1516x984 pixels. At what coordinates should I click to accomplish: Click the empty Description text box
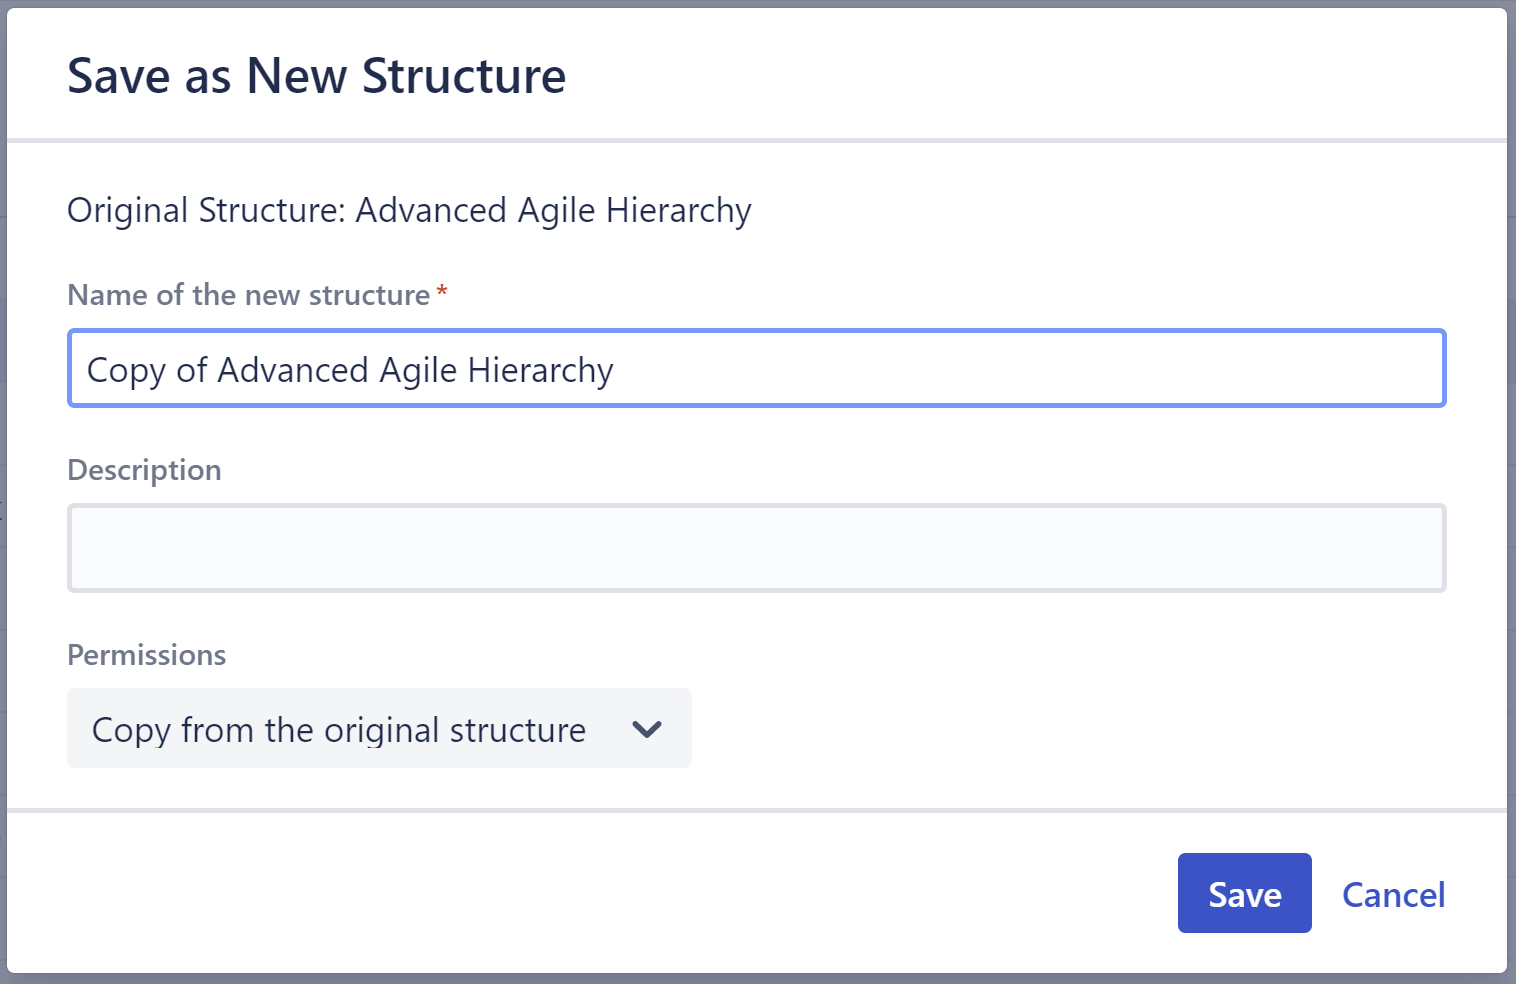click(756, 548)
